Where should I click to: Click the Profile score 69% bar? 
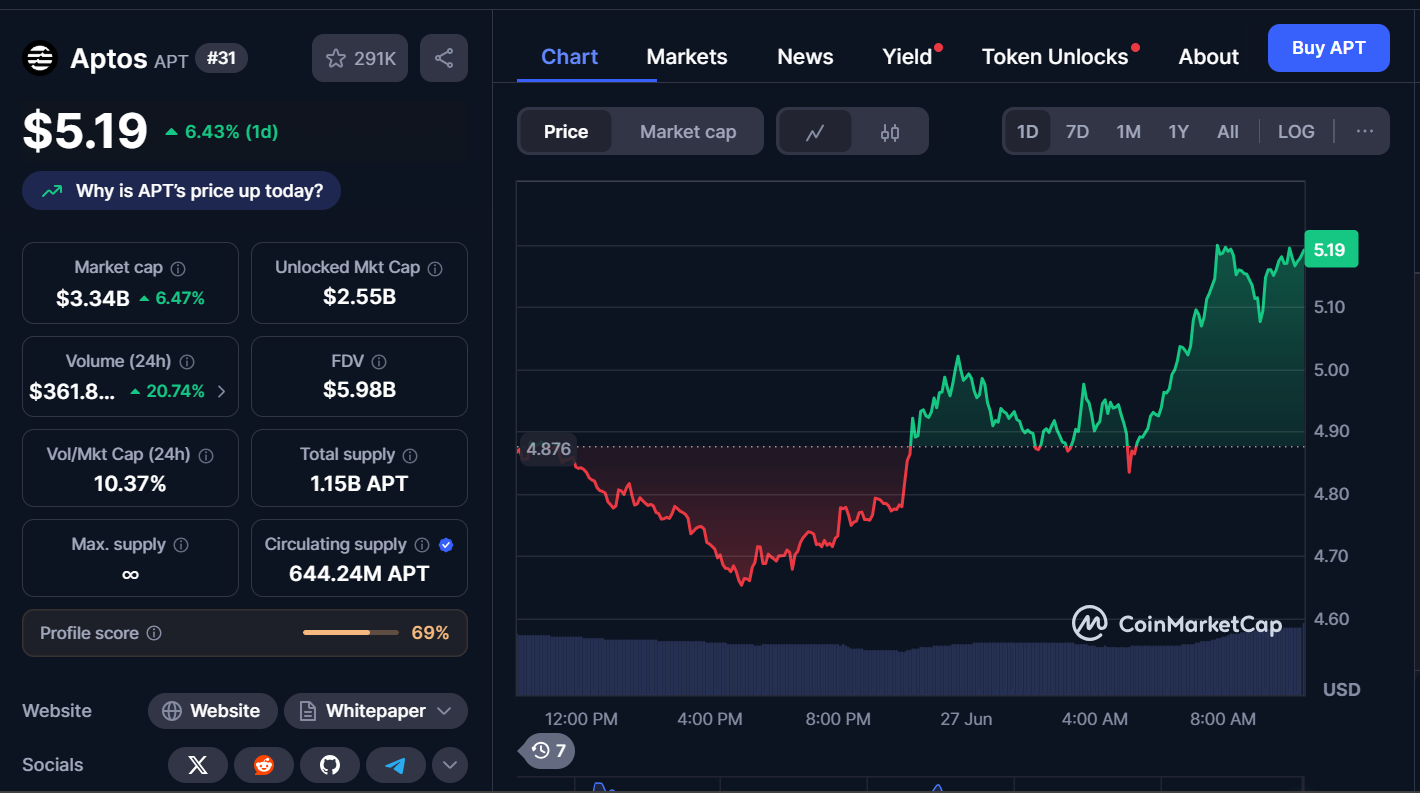click(x=350, y=633)
